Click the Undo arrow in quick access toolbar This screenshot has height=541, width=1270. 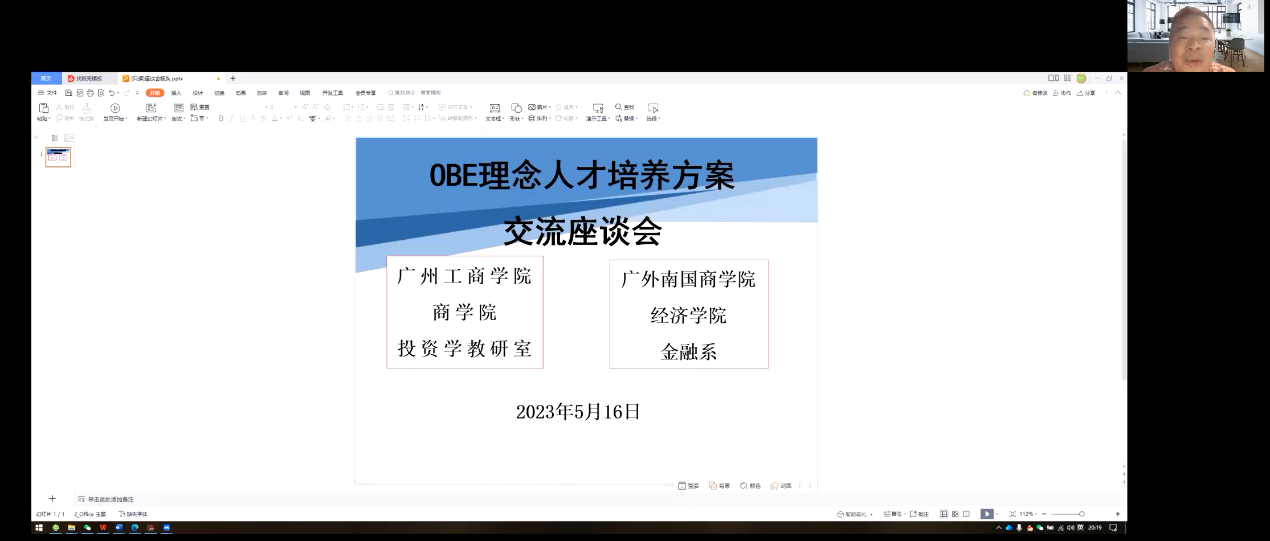[x=112, y=93]
